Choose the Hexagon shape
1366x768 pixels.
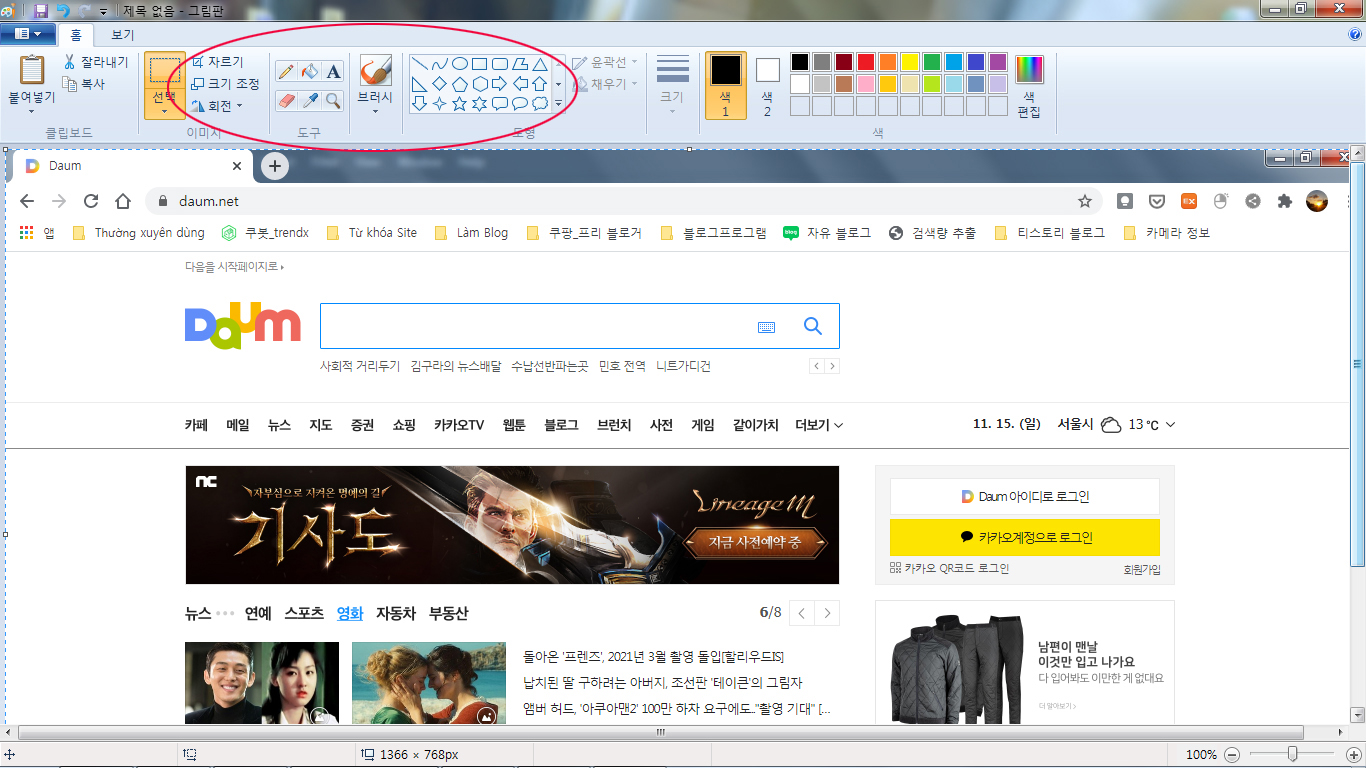coord(479,83)
